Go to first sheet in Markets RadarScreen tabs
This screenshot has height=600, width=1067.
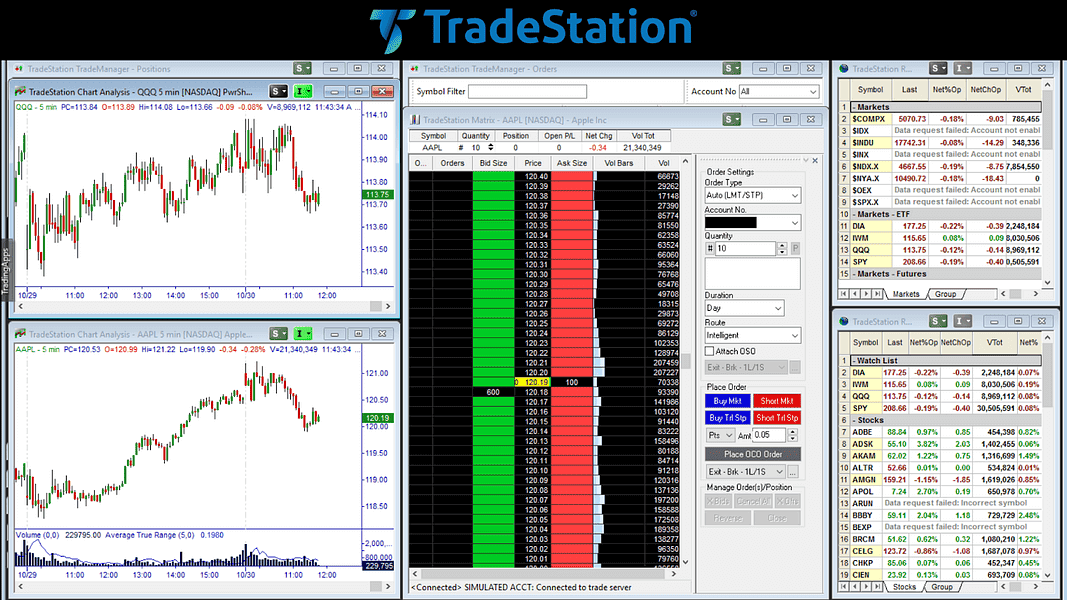(x=844, y=294)
